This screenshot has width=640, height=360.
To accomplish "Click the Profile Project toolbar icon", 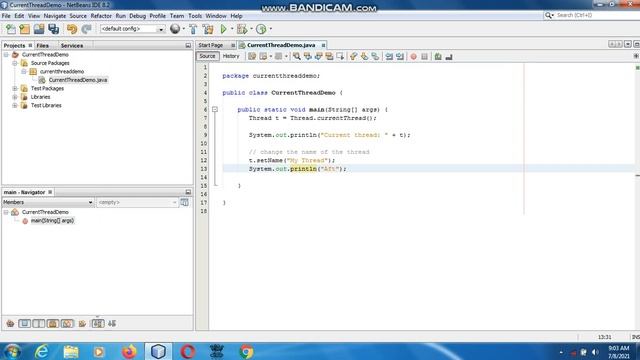I will tap(261, 29).
